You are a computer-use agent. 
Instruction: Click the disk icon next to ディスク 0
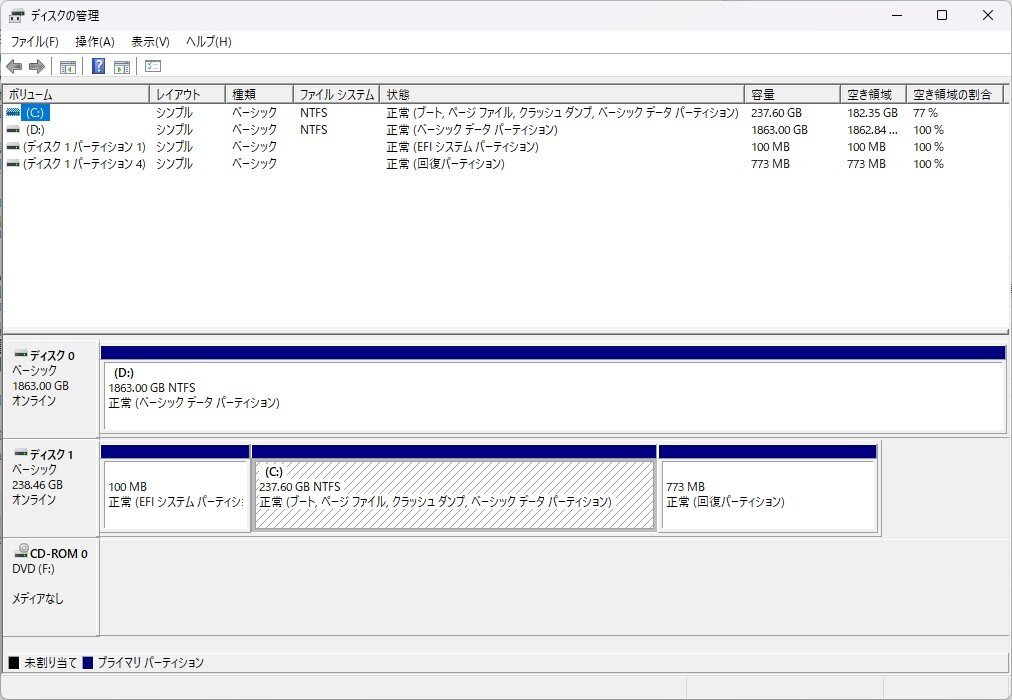(21, 354)
